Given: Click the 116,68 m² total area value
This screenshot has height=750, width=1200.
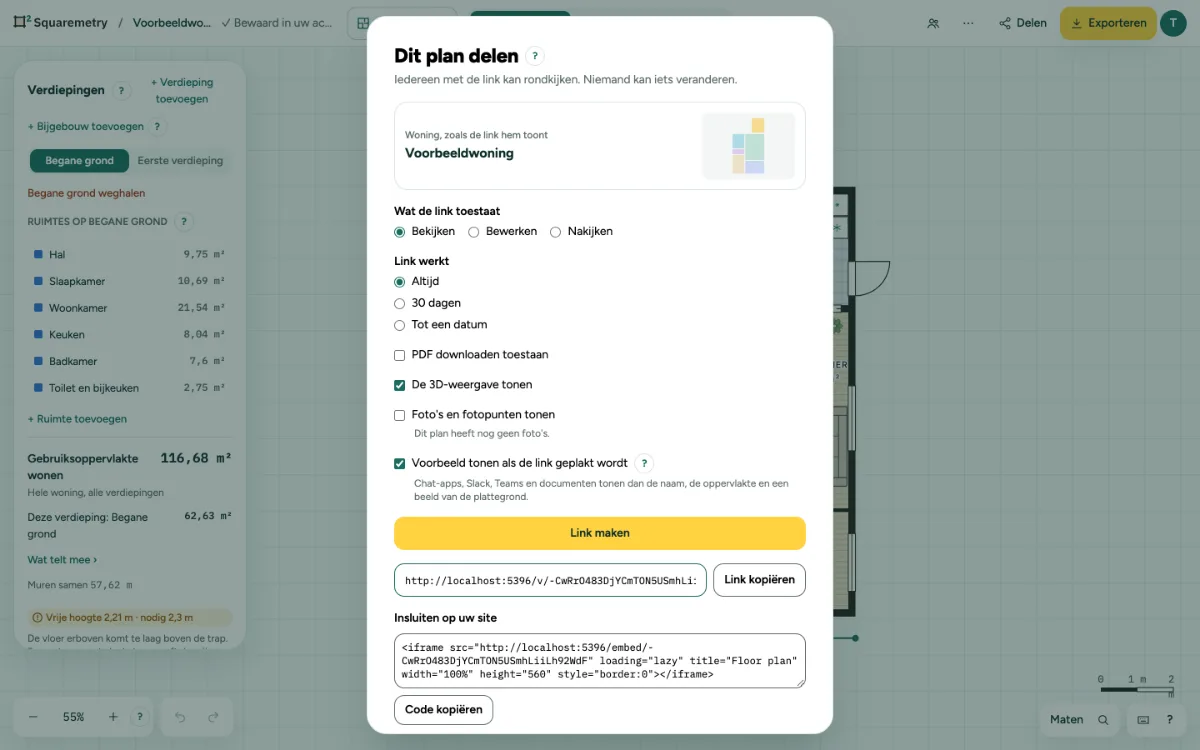Looking at the screenshot, I should pos(196,458).
